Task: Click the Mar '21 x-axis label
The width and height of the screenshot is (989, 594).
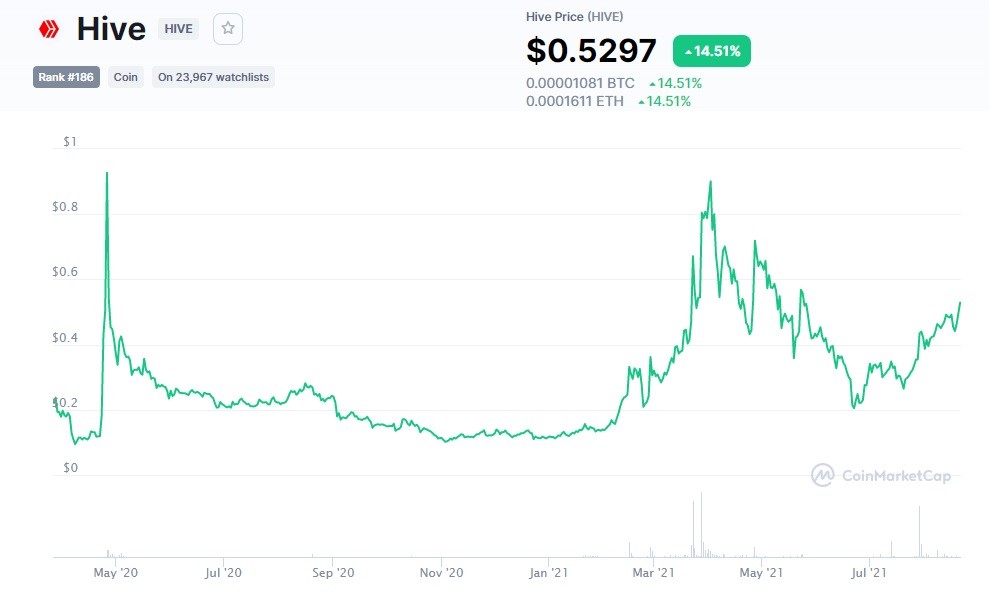Action: pos(653,573)
